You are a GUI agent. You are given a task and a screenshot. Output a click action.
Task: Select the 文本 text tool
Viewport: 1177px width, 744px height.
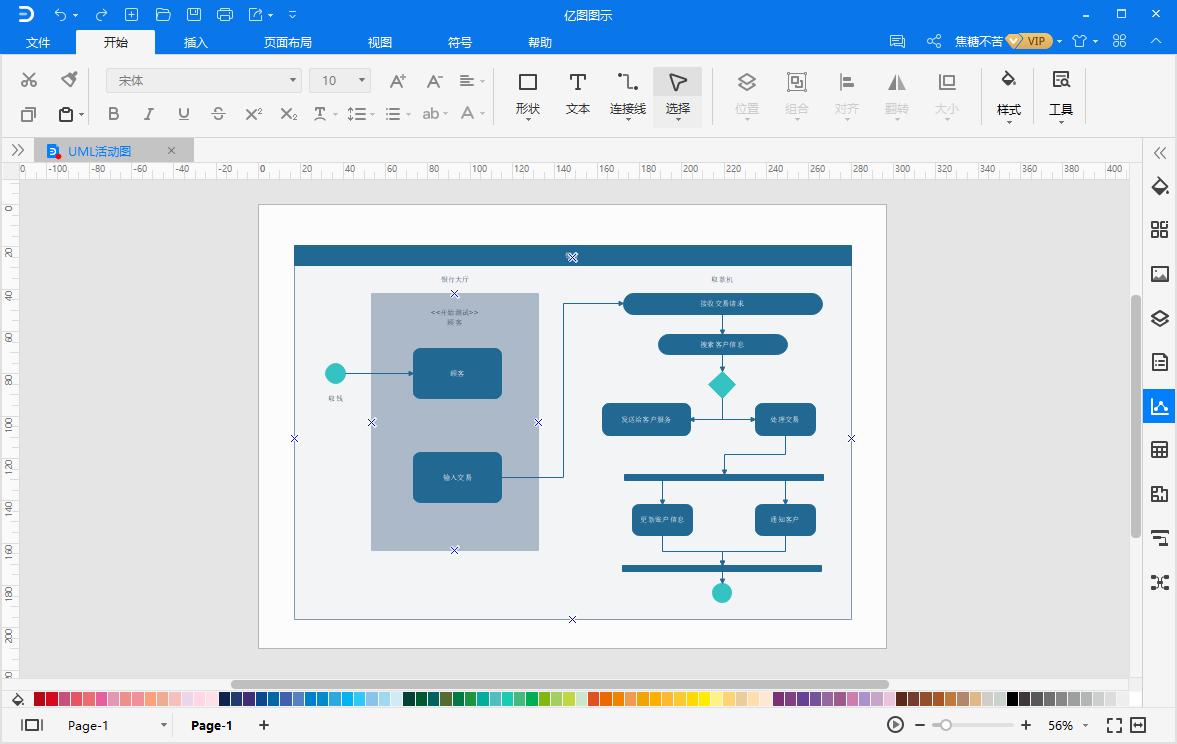577,93
